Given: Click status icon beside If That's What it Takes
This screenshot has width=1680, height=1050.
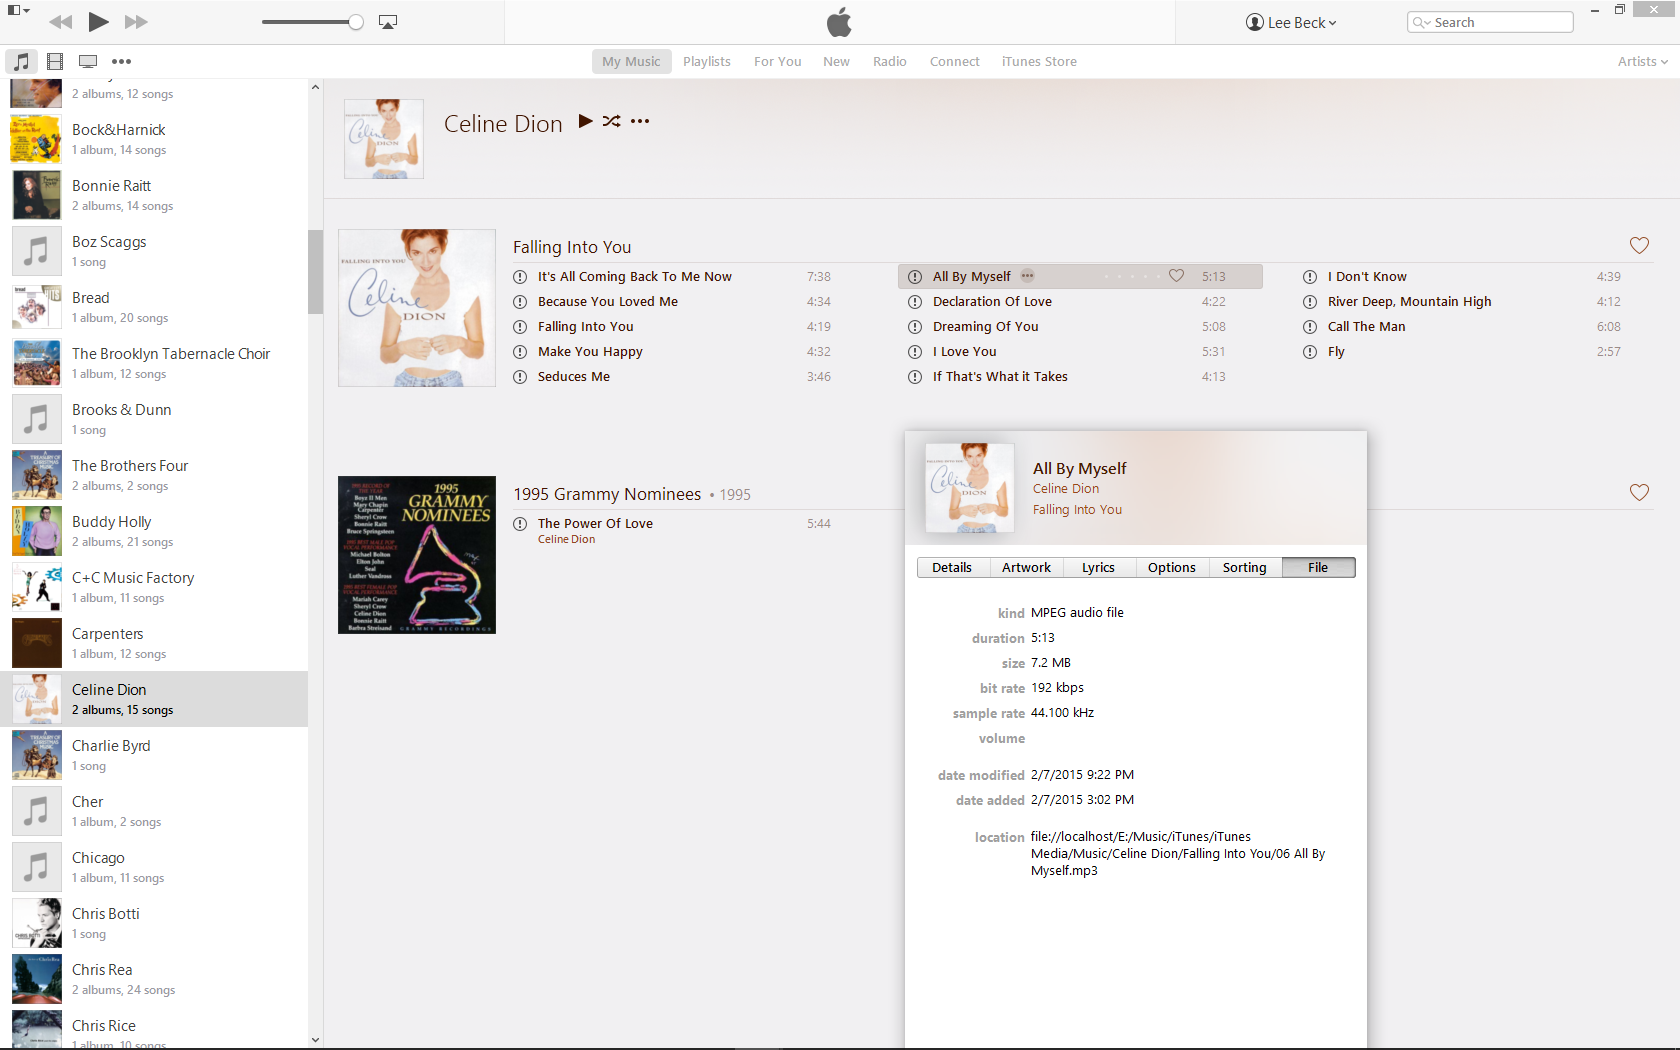Looking at the screenshot, I should [x=915, y=377].
